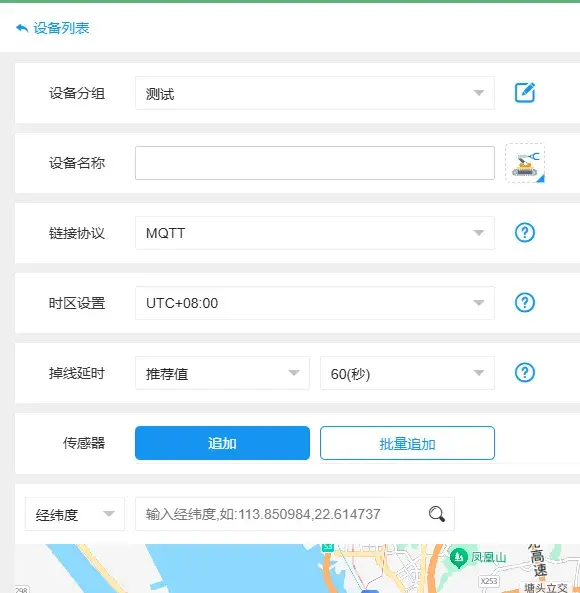Click the 批量追加 button
The image size is (580, 593).
407,443
